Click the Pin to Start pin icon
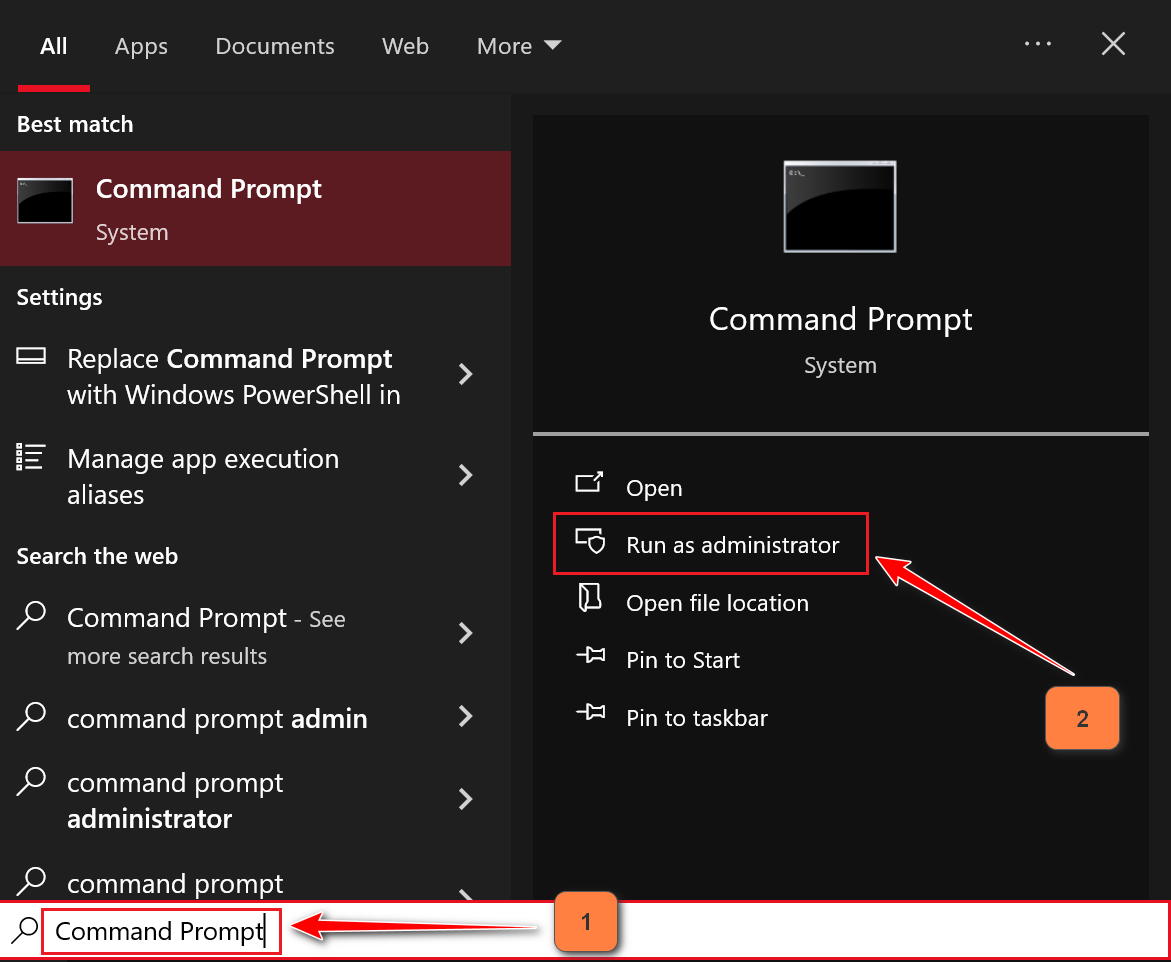This screenshot has width=1171, height=962. [x=590, y=658]
